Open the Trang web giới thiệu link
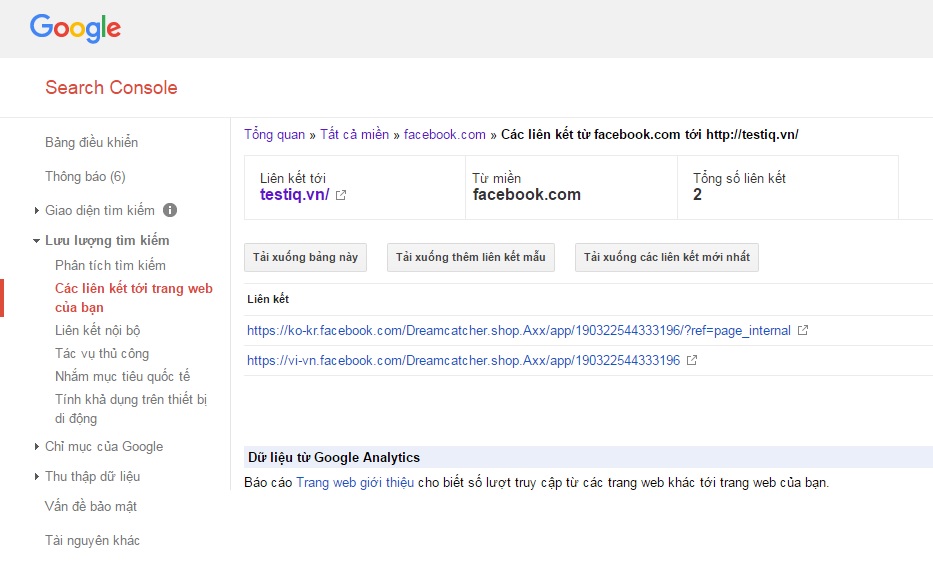933x566 pixels. point(354,483)
